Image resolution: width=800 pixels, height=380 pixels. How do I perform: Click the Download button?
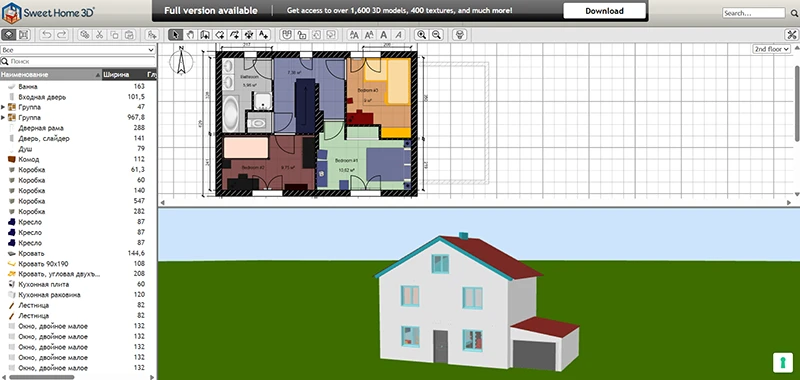pyautogui.click(x=604, y=11)
